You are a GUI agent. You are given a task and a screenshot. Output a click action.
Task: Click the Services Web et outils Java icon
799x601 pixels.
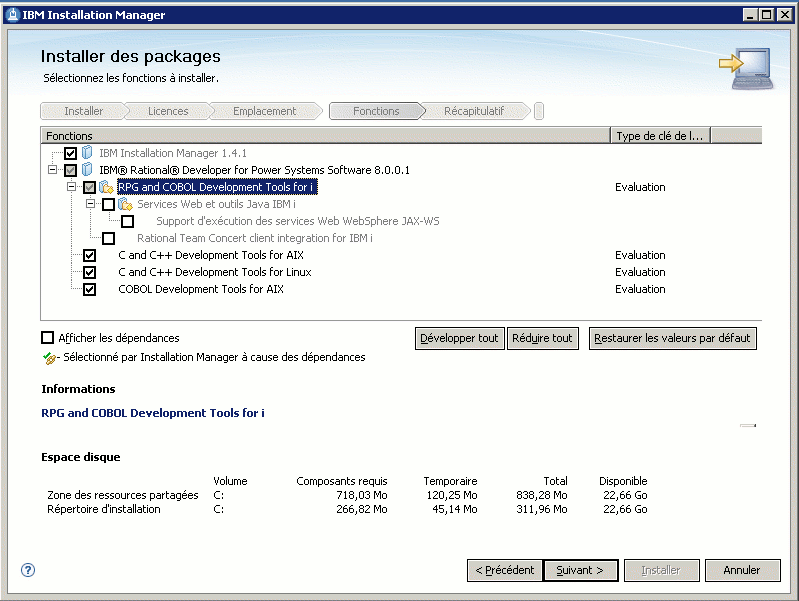(125, 204)
